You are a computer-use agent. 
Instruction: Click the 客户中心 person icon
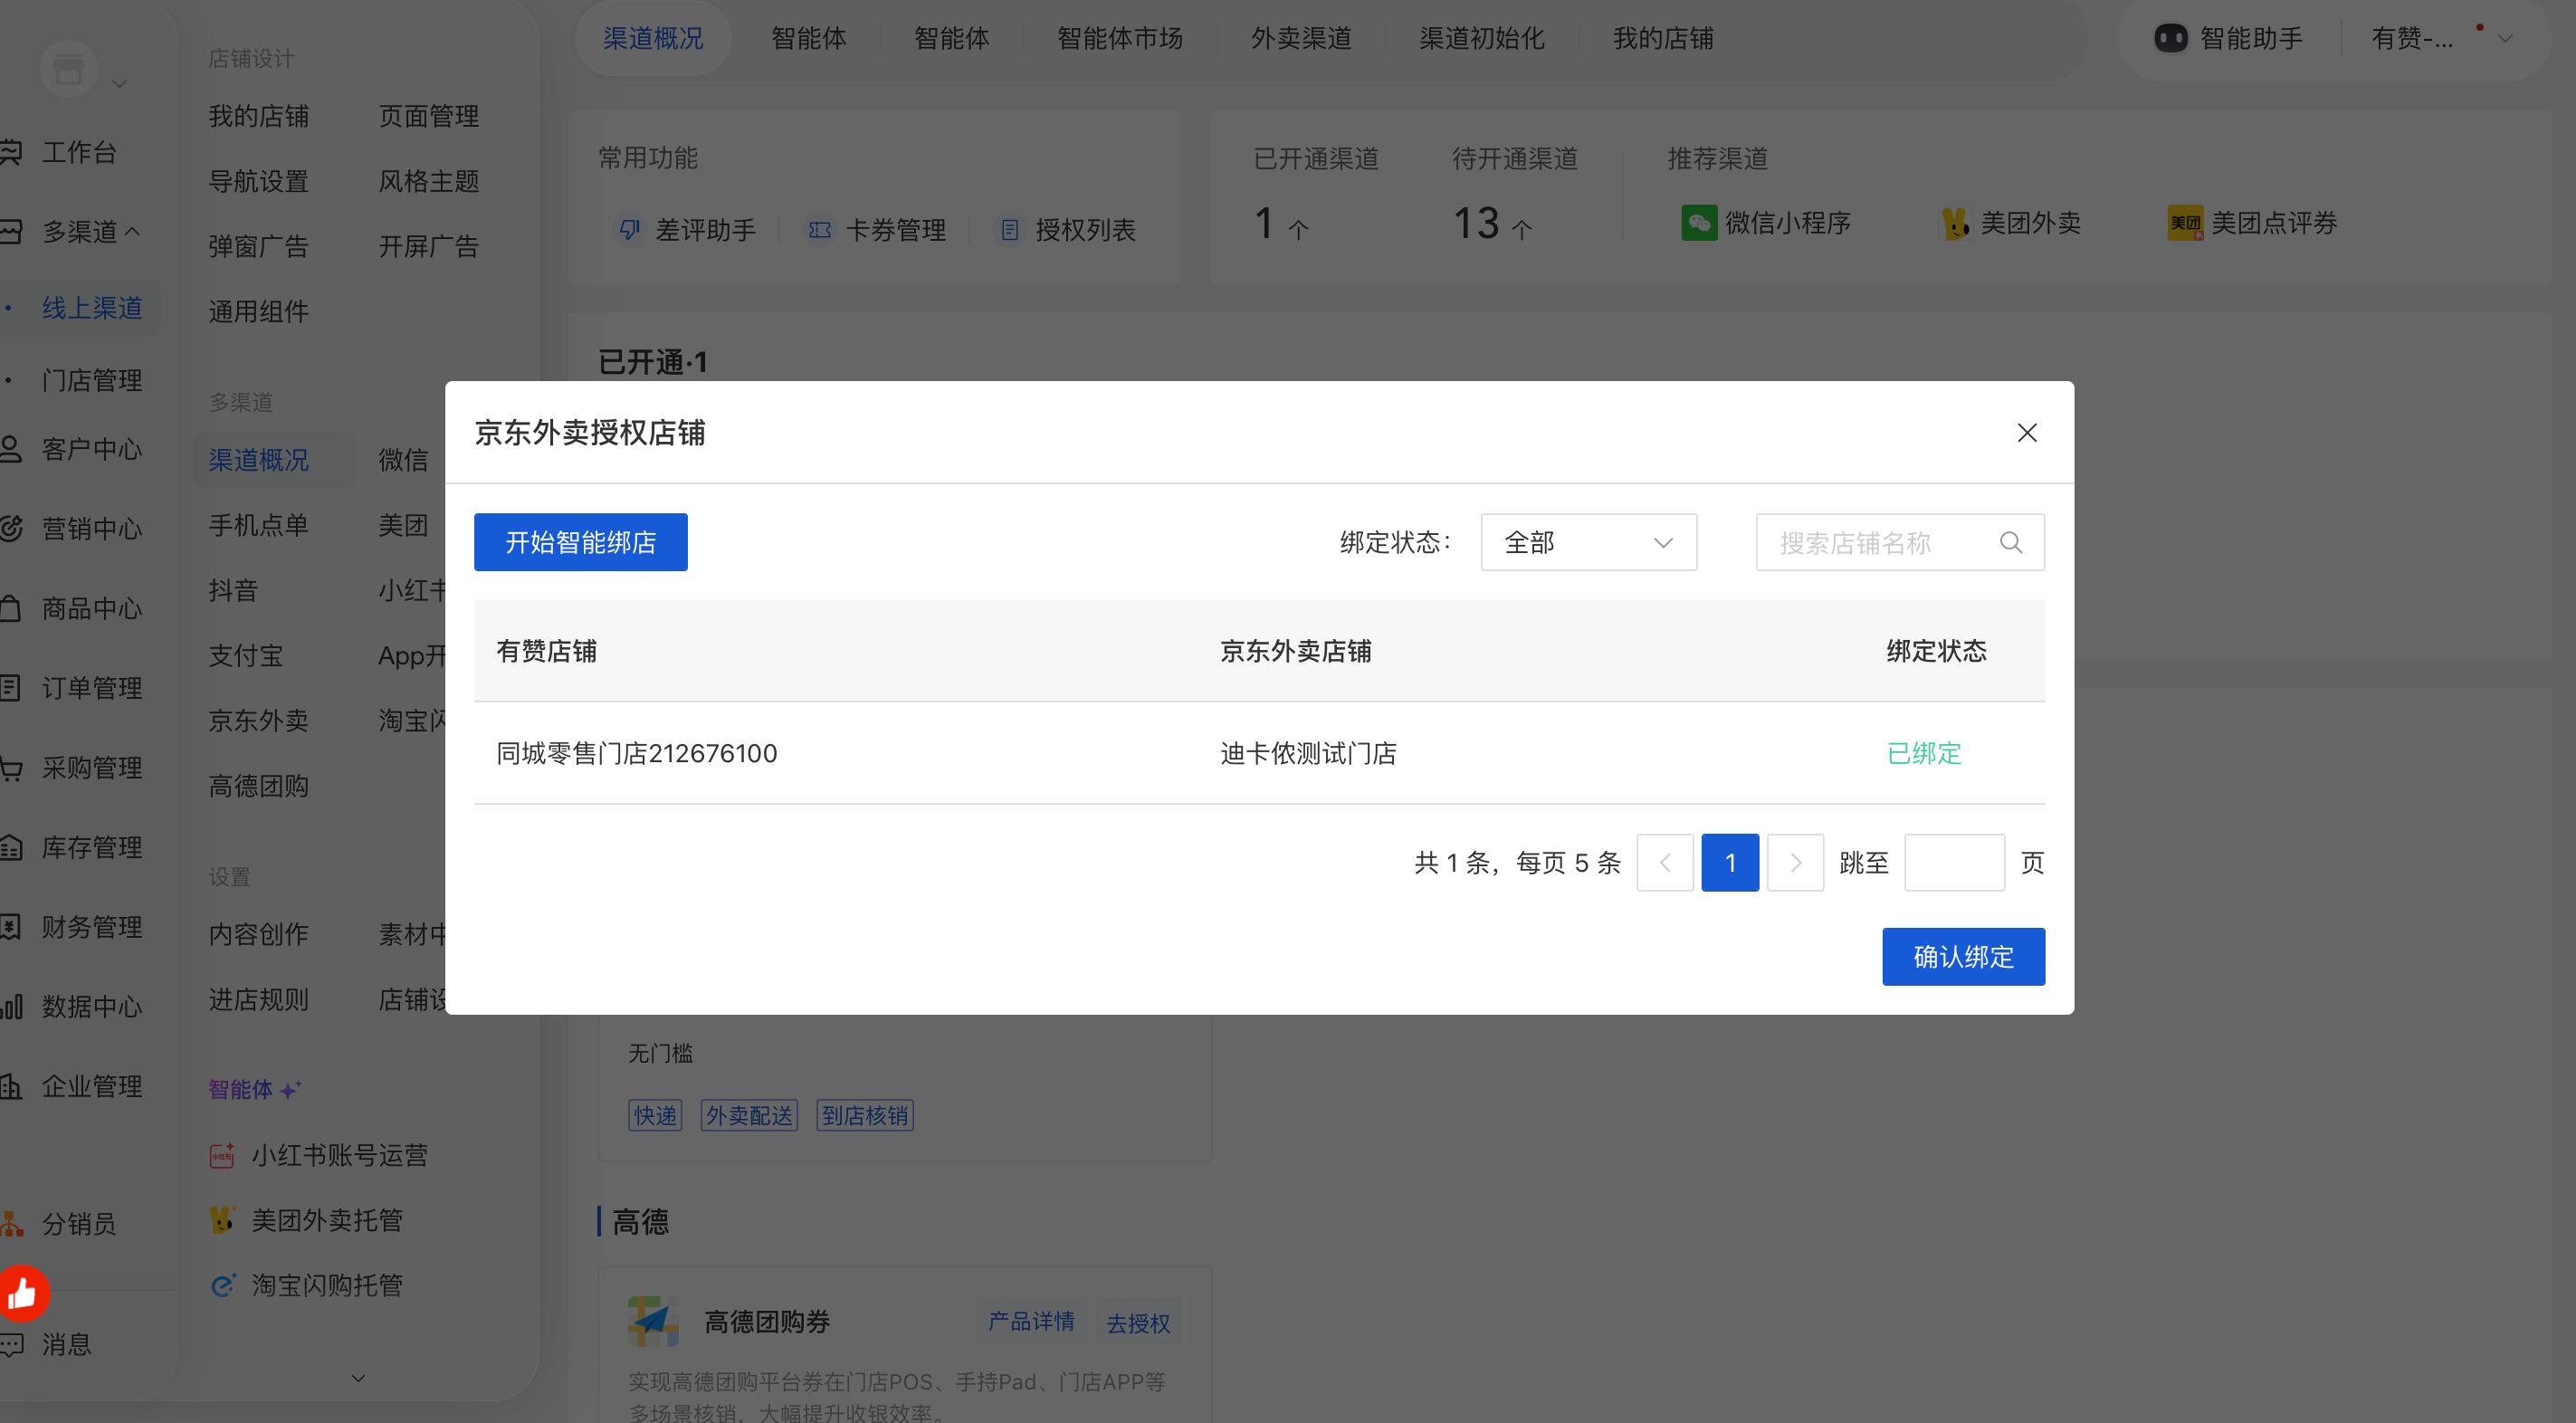tap(11, 449)
